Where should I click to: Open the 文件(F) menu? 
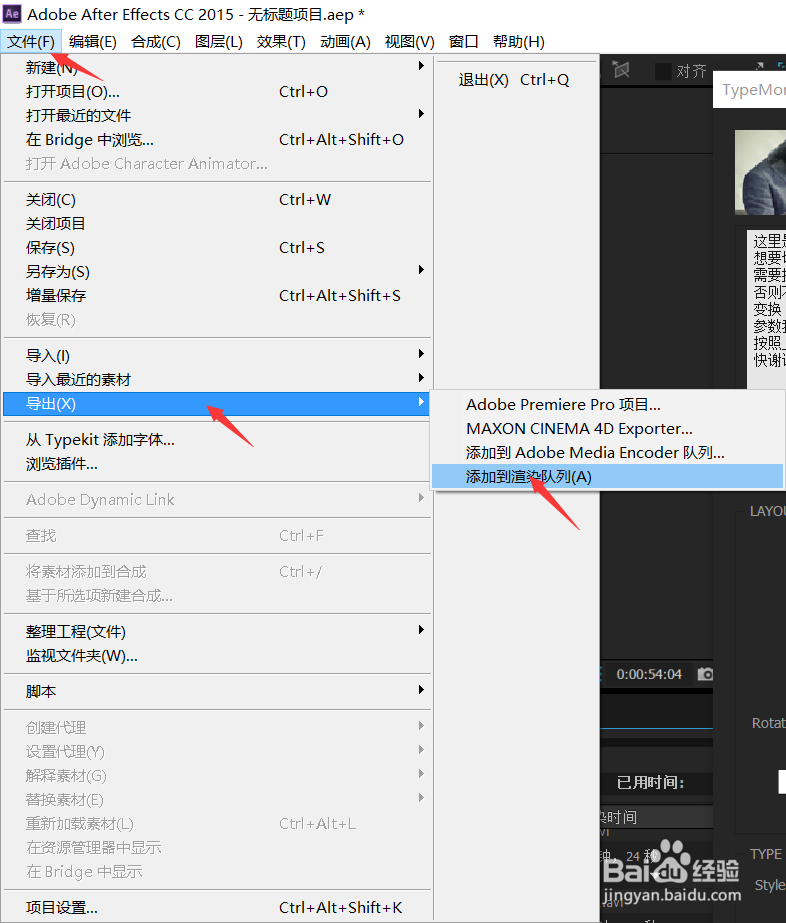click(x=31, y=42)
